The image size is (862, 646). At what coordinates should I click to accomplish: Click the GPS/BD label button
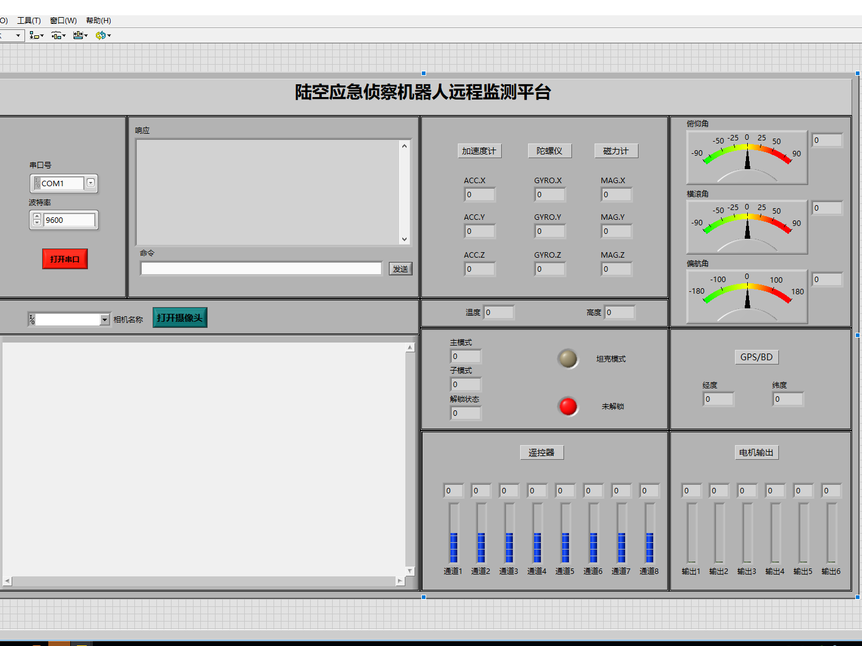click(756, 357)
